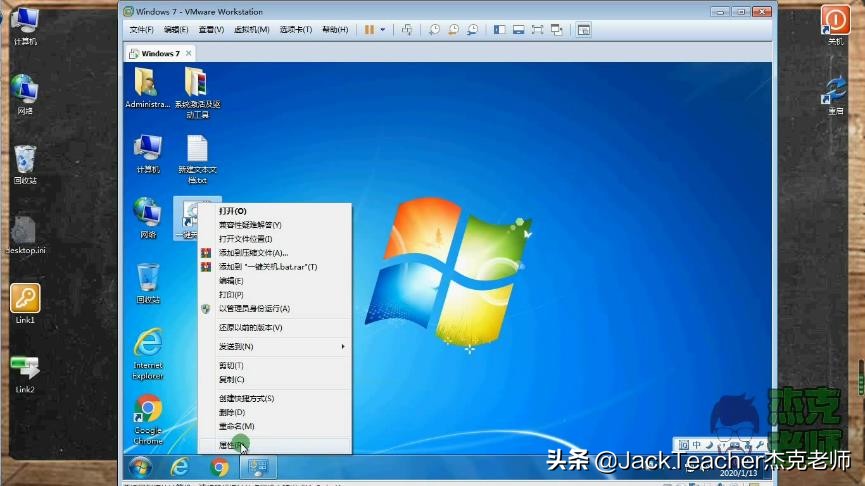Choose 兼容性疑难解答(Y) in context menu
The image size is (865, 486).
(x=275, y=225)
